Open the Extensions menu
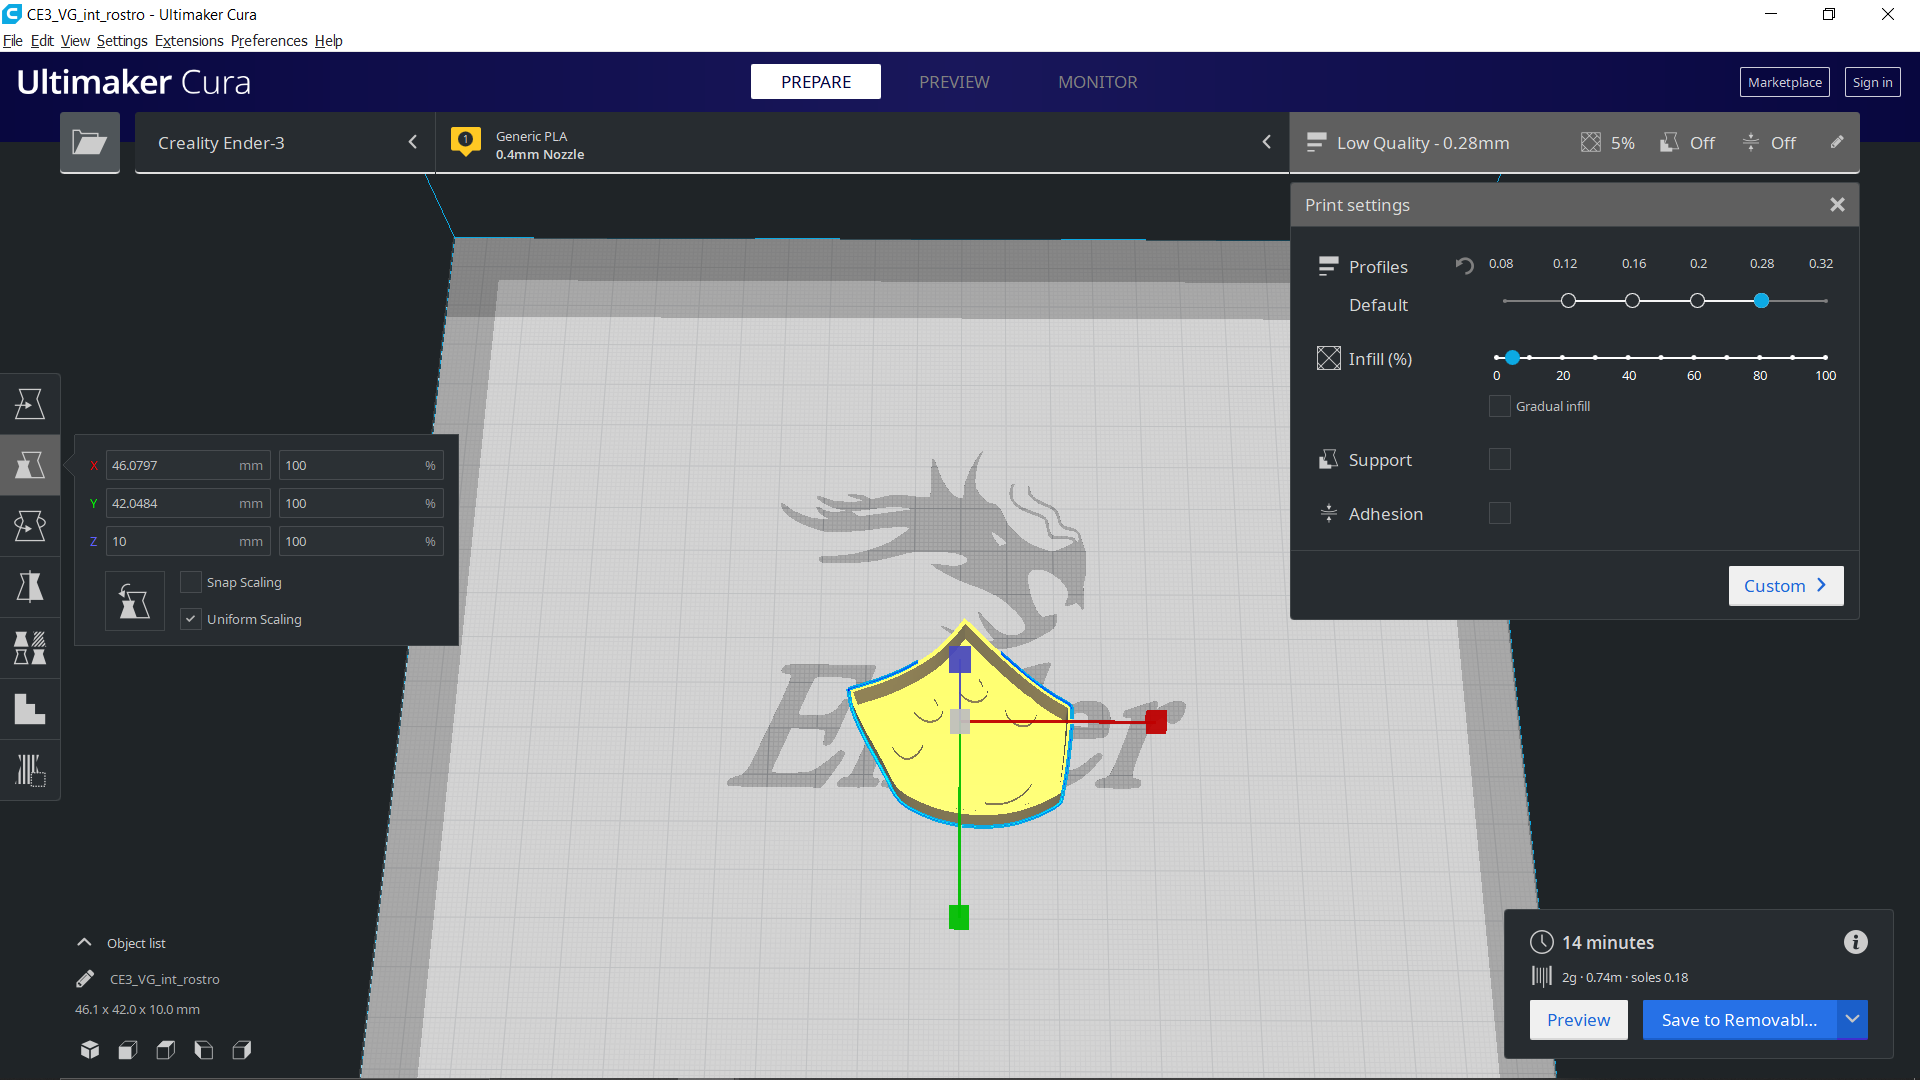 pos(189,41)
